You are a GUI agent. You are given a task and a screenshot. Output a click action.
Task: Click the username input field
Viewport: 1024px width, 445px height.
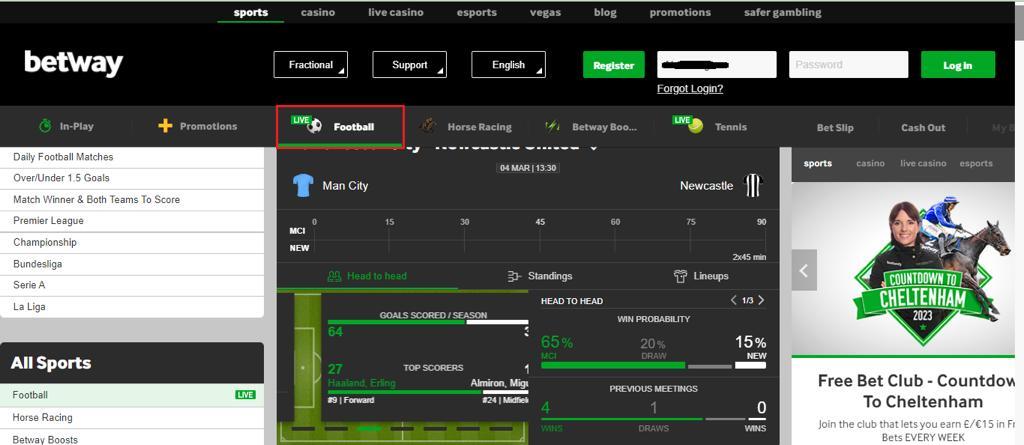716,65
